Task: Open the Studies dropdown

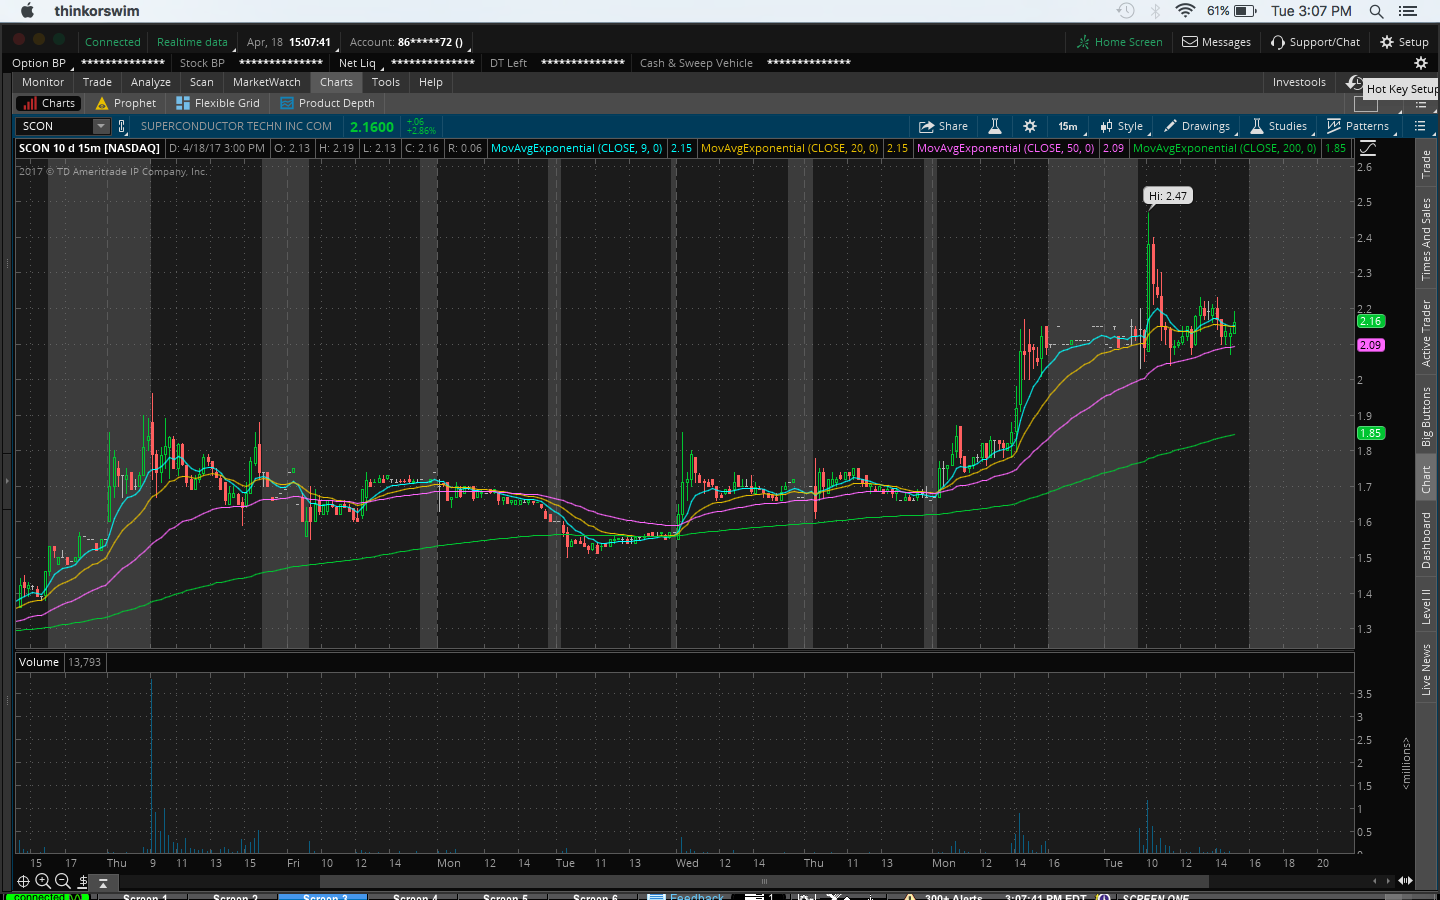Action: pyautogui.click(x=1278, y=126)
